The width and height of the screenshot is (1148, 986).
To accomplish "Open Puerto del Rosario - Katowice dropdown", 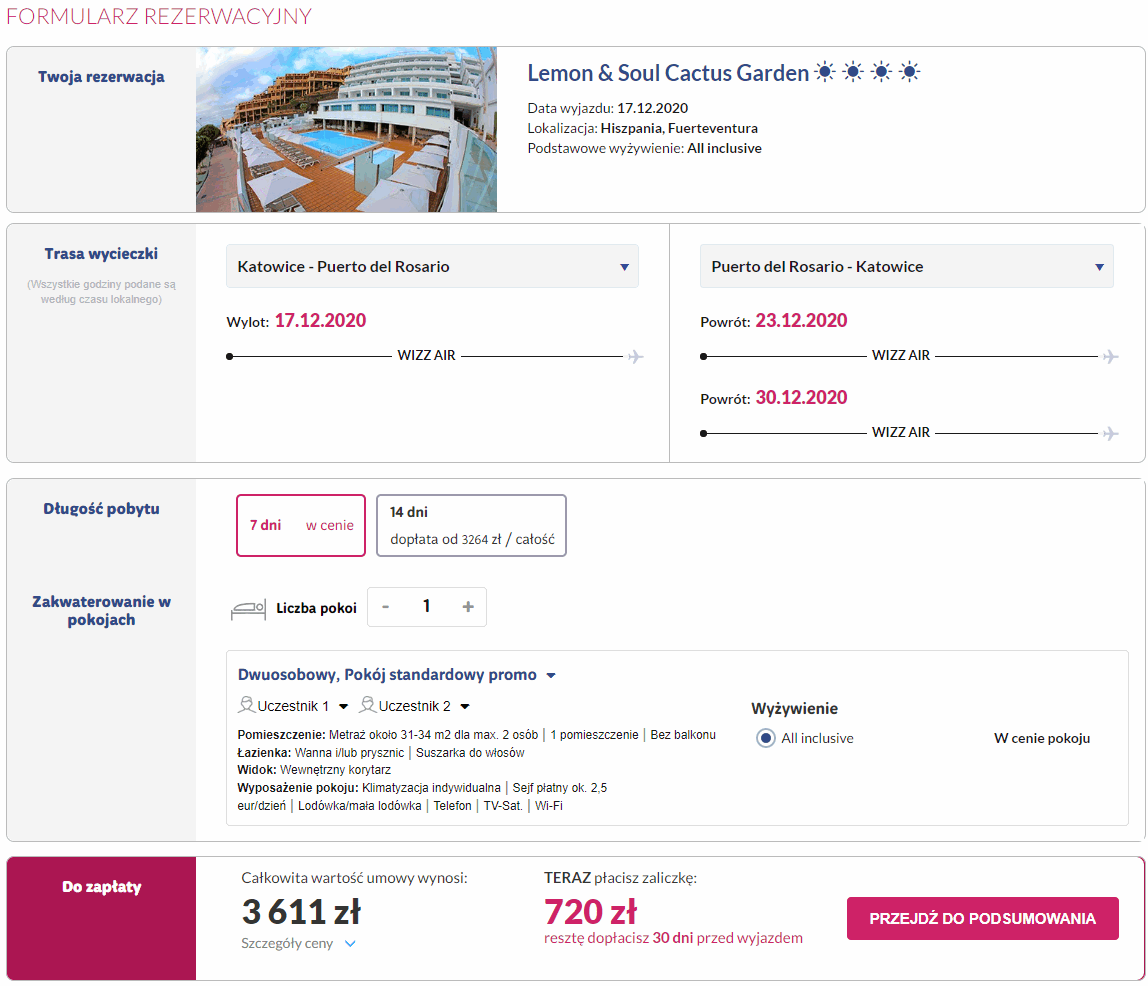I will [x=906, y=266].
